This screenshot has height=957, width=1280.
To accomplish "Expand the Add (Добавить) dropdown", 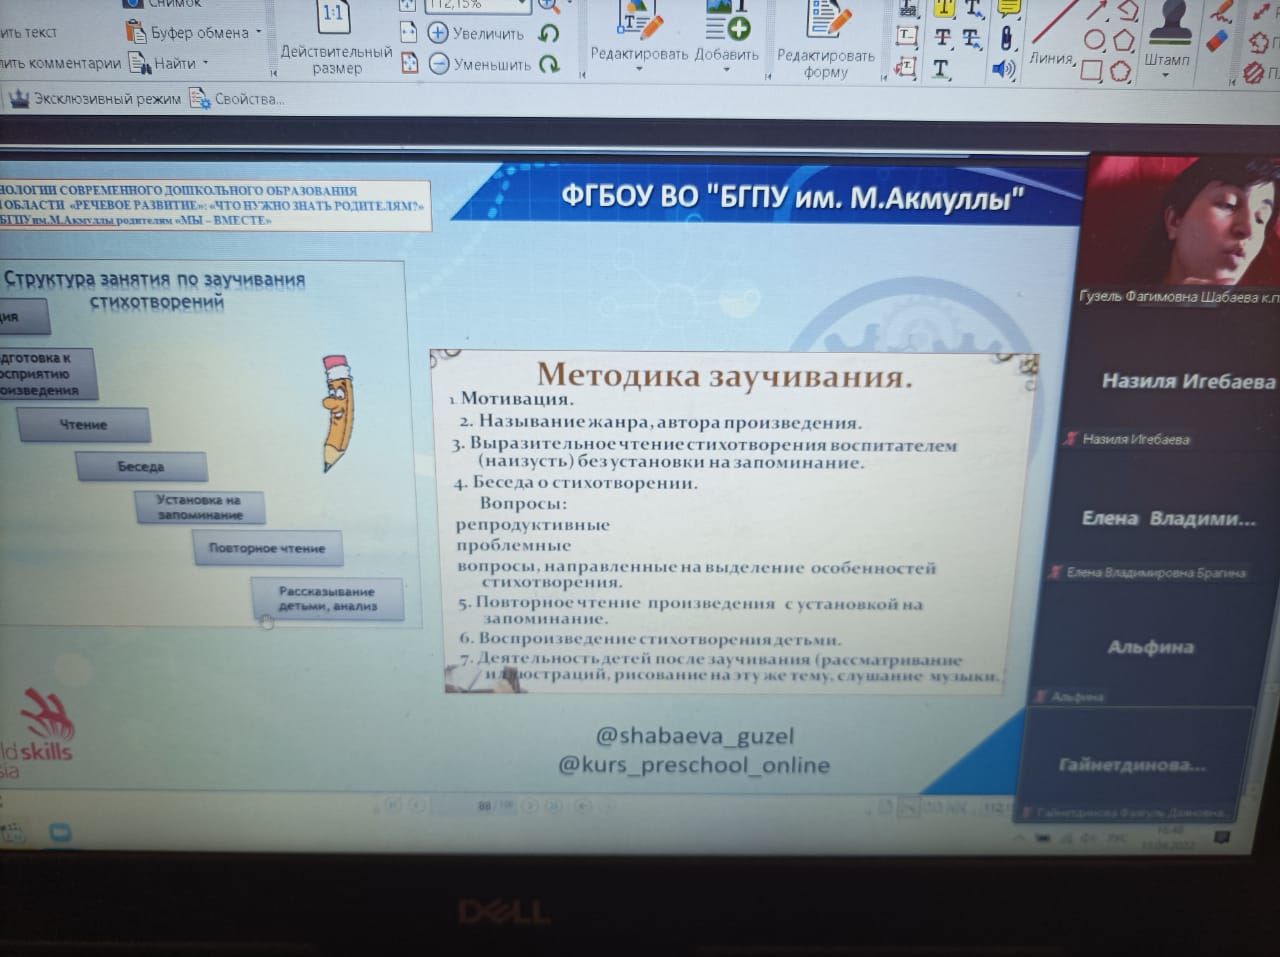I will (x=726, y=69).
